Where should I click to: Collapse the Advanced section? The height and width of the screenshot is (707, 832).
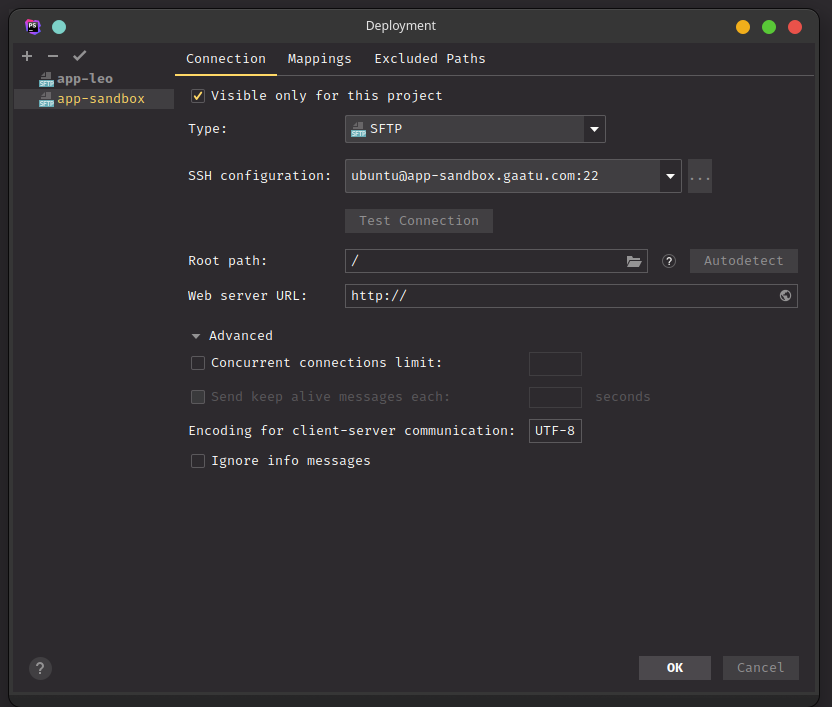[196, 336]
